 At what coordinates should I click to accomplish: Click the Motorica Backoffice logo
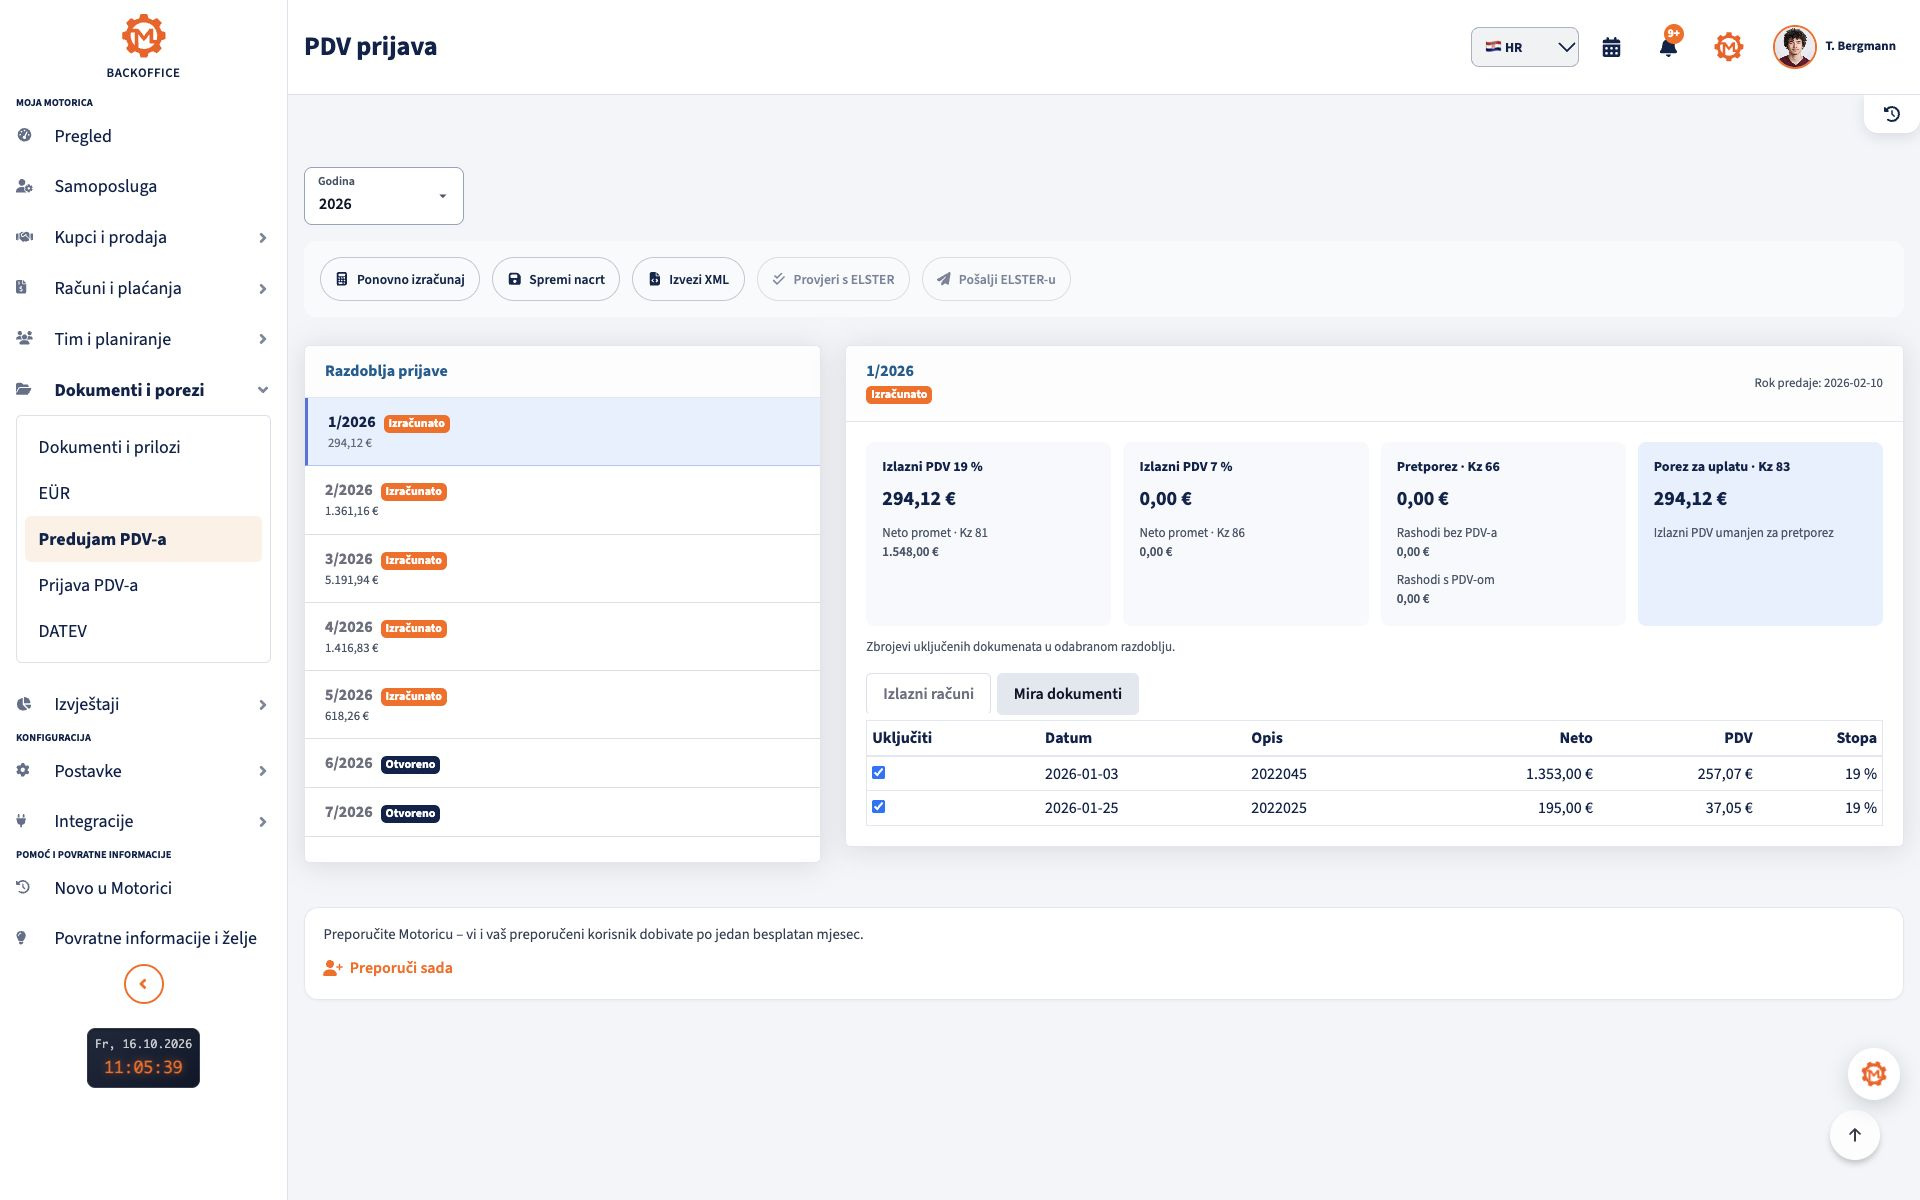143,46
